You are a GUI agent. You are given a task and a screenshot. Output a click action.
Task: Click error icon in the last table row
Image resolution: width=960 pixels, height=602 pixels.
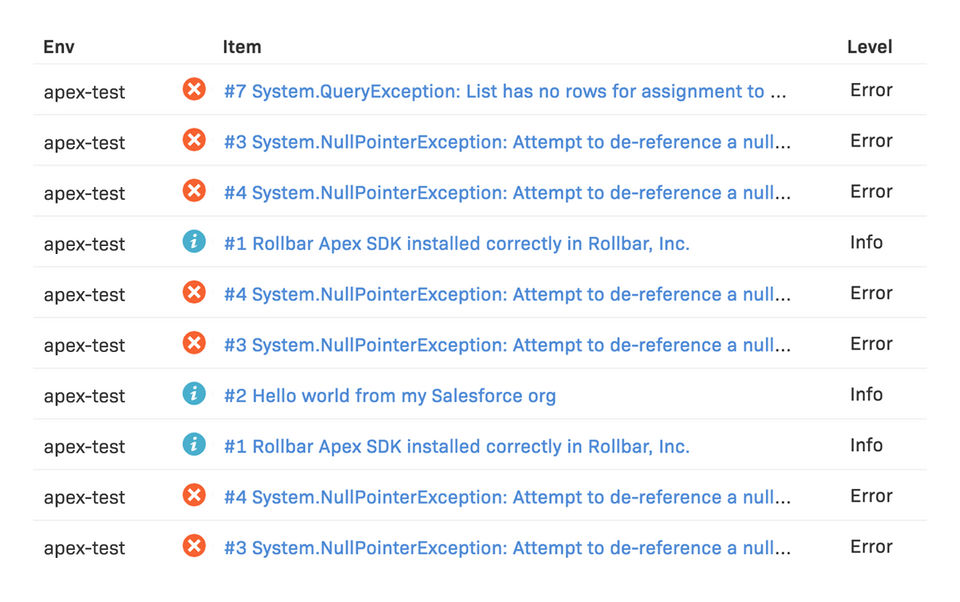(x=194, y=546)
